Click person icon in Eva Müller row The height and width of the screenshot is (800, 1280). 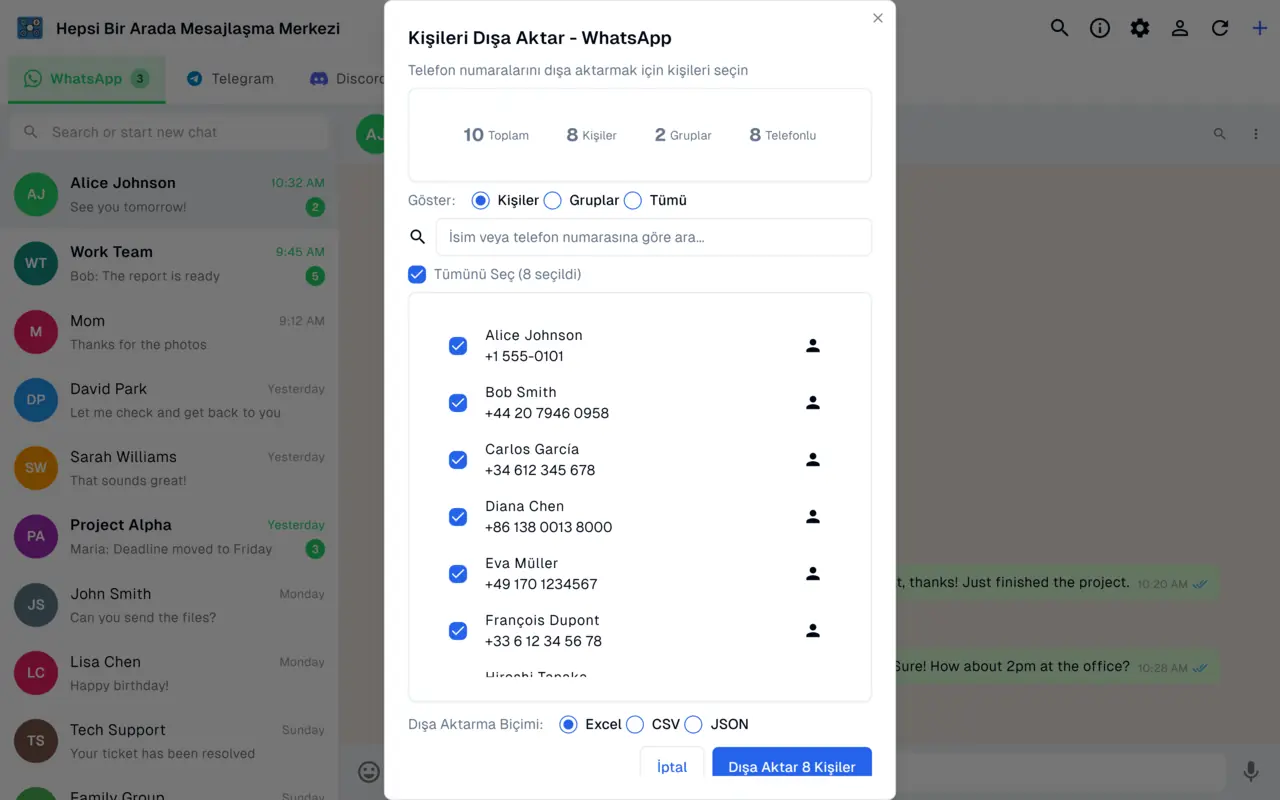pos(813,573)
